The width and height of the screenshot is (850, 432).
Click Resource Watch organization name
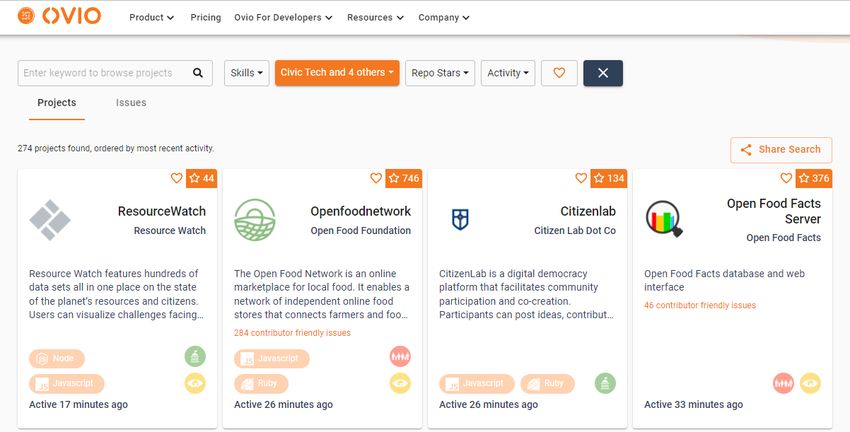tap(170, 230)
